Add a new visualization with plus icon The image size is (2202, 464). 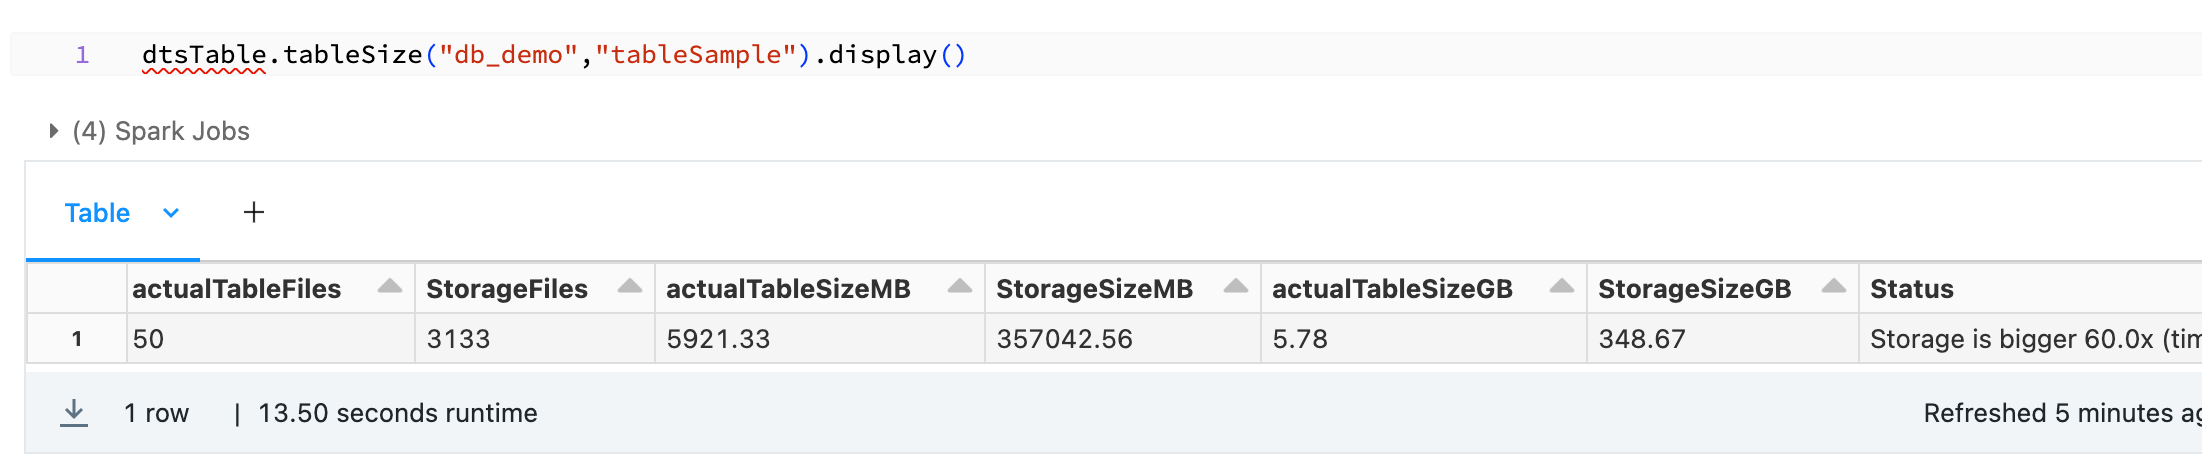[254, 212]
